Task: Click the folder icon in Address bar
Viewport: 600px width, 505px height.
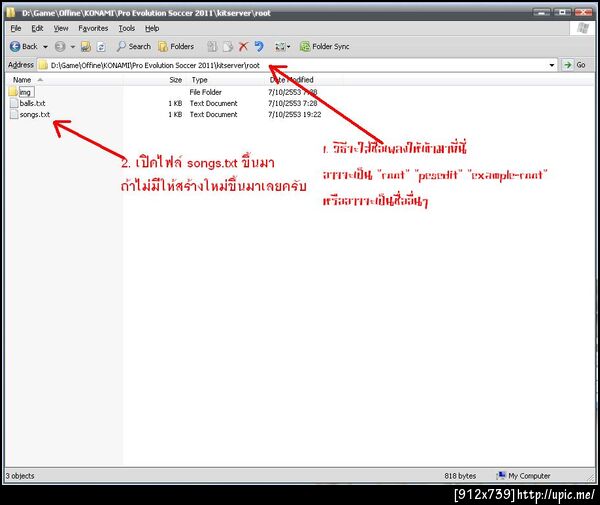Action: point(43,65)
